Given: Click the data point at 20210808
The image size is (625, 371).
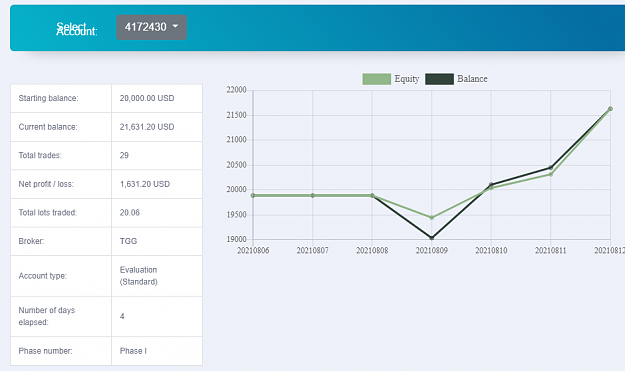Looking at the screenshot, I should [x=372, y=196].
